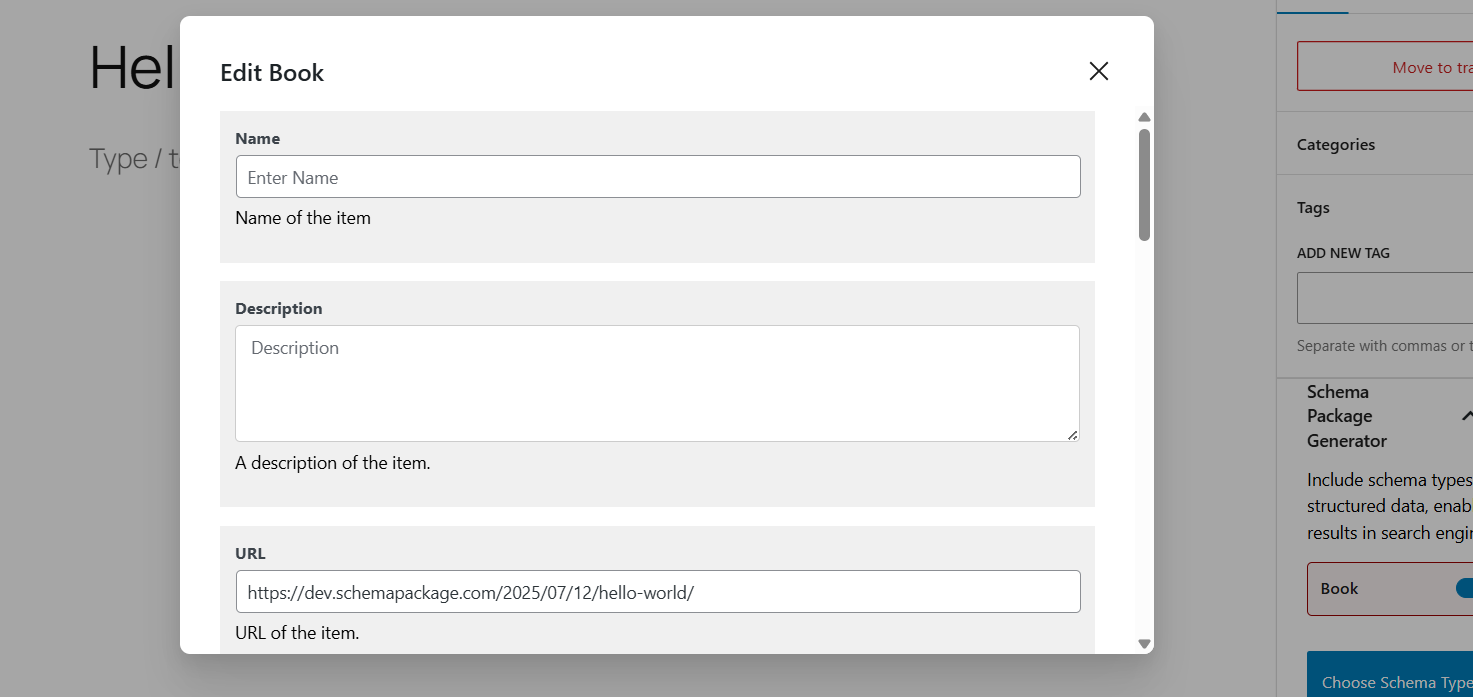Click the Schema Package Generator panel title
1473x697 pixels.
1347,416
